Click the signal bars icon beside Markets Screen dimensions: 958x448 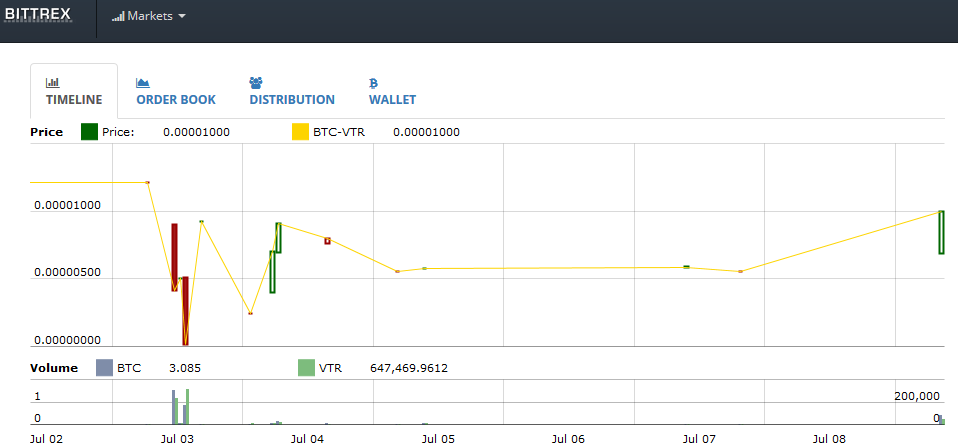[x=118, y=17]
